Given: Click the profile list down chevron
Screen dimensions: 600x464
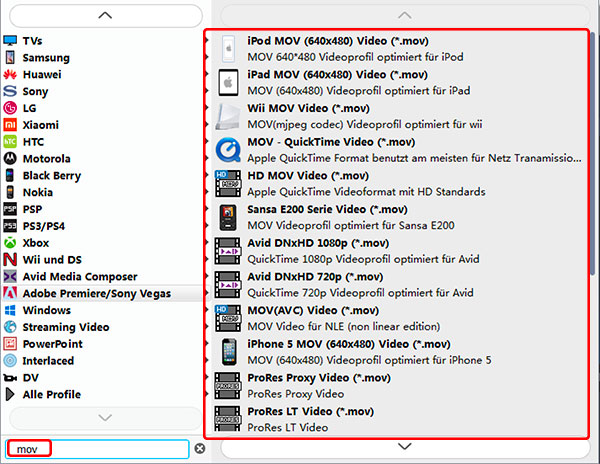Looking at the screenshot, I should (x=405, y=447).
